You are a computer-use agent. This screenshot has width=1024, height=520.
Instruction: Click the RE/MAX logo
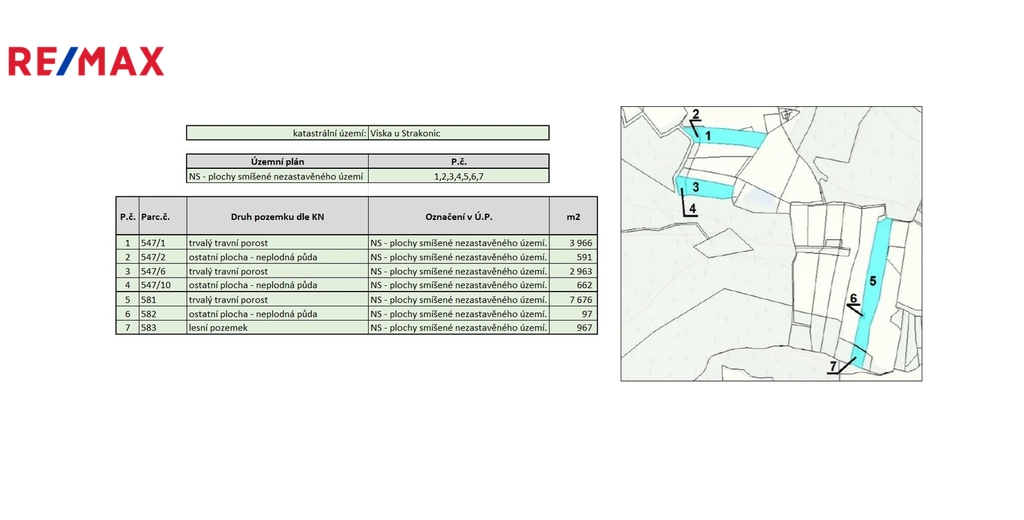86,62
